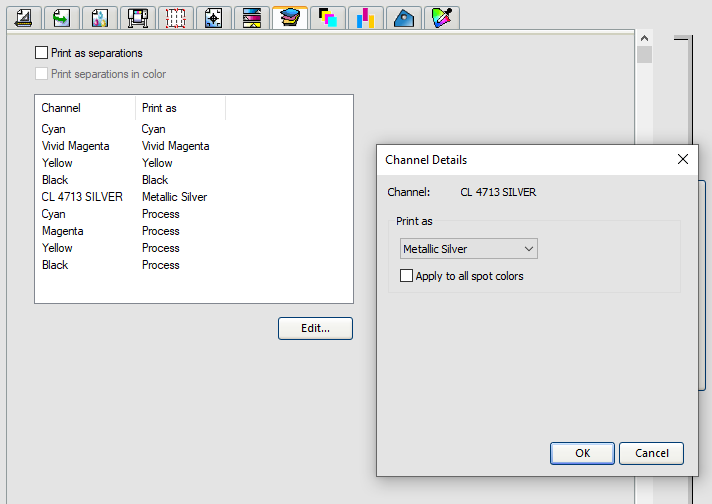Open the tiling grid tab icon
The image size is (712, 504).
coord(176,18)
